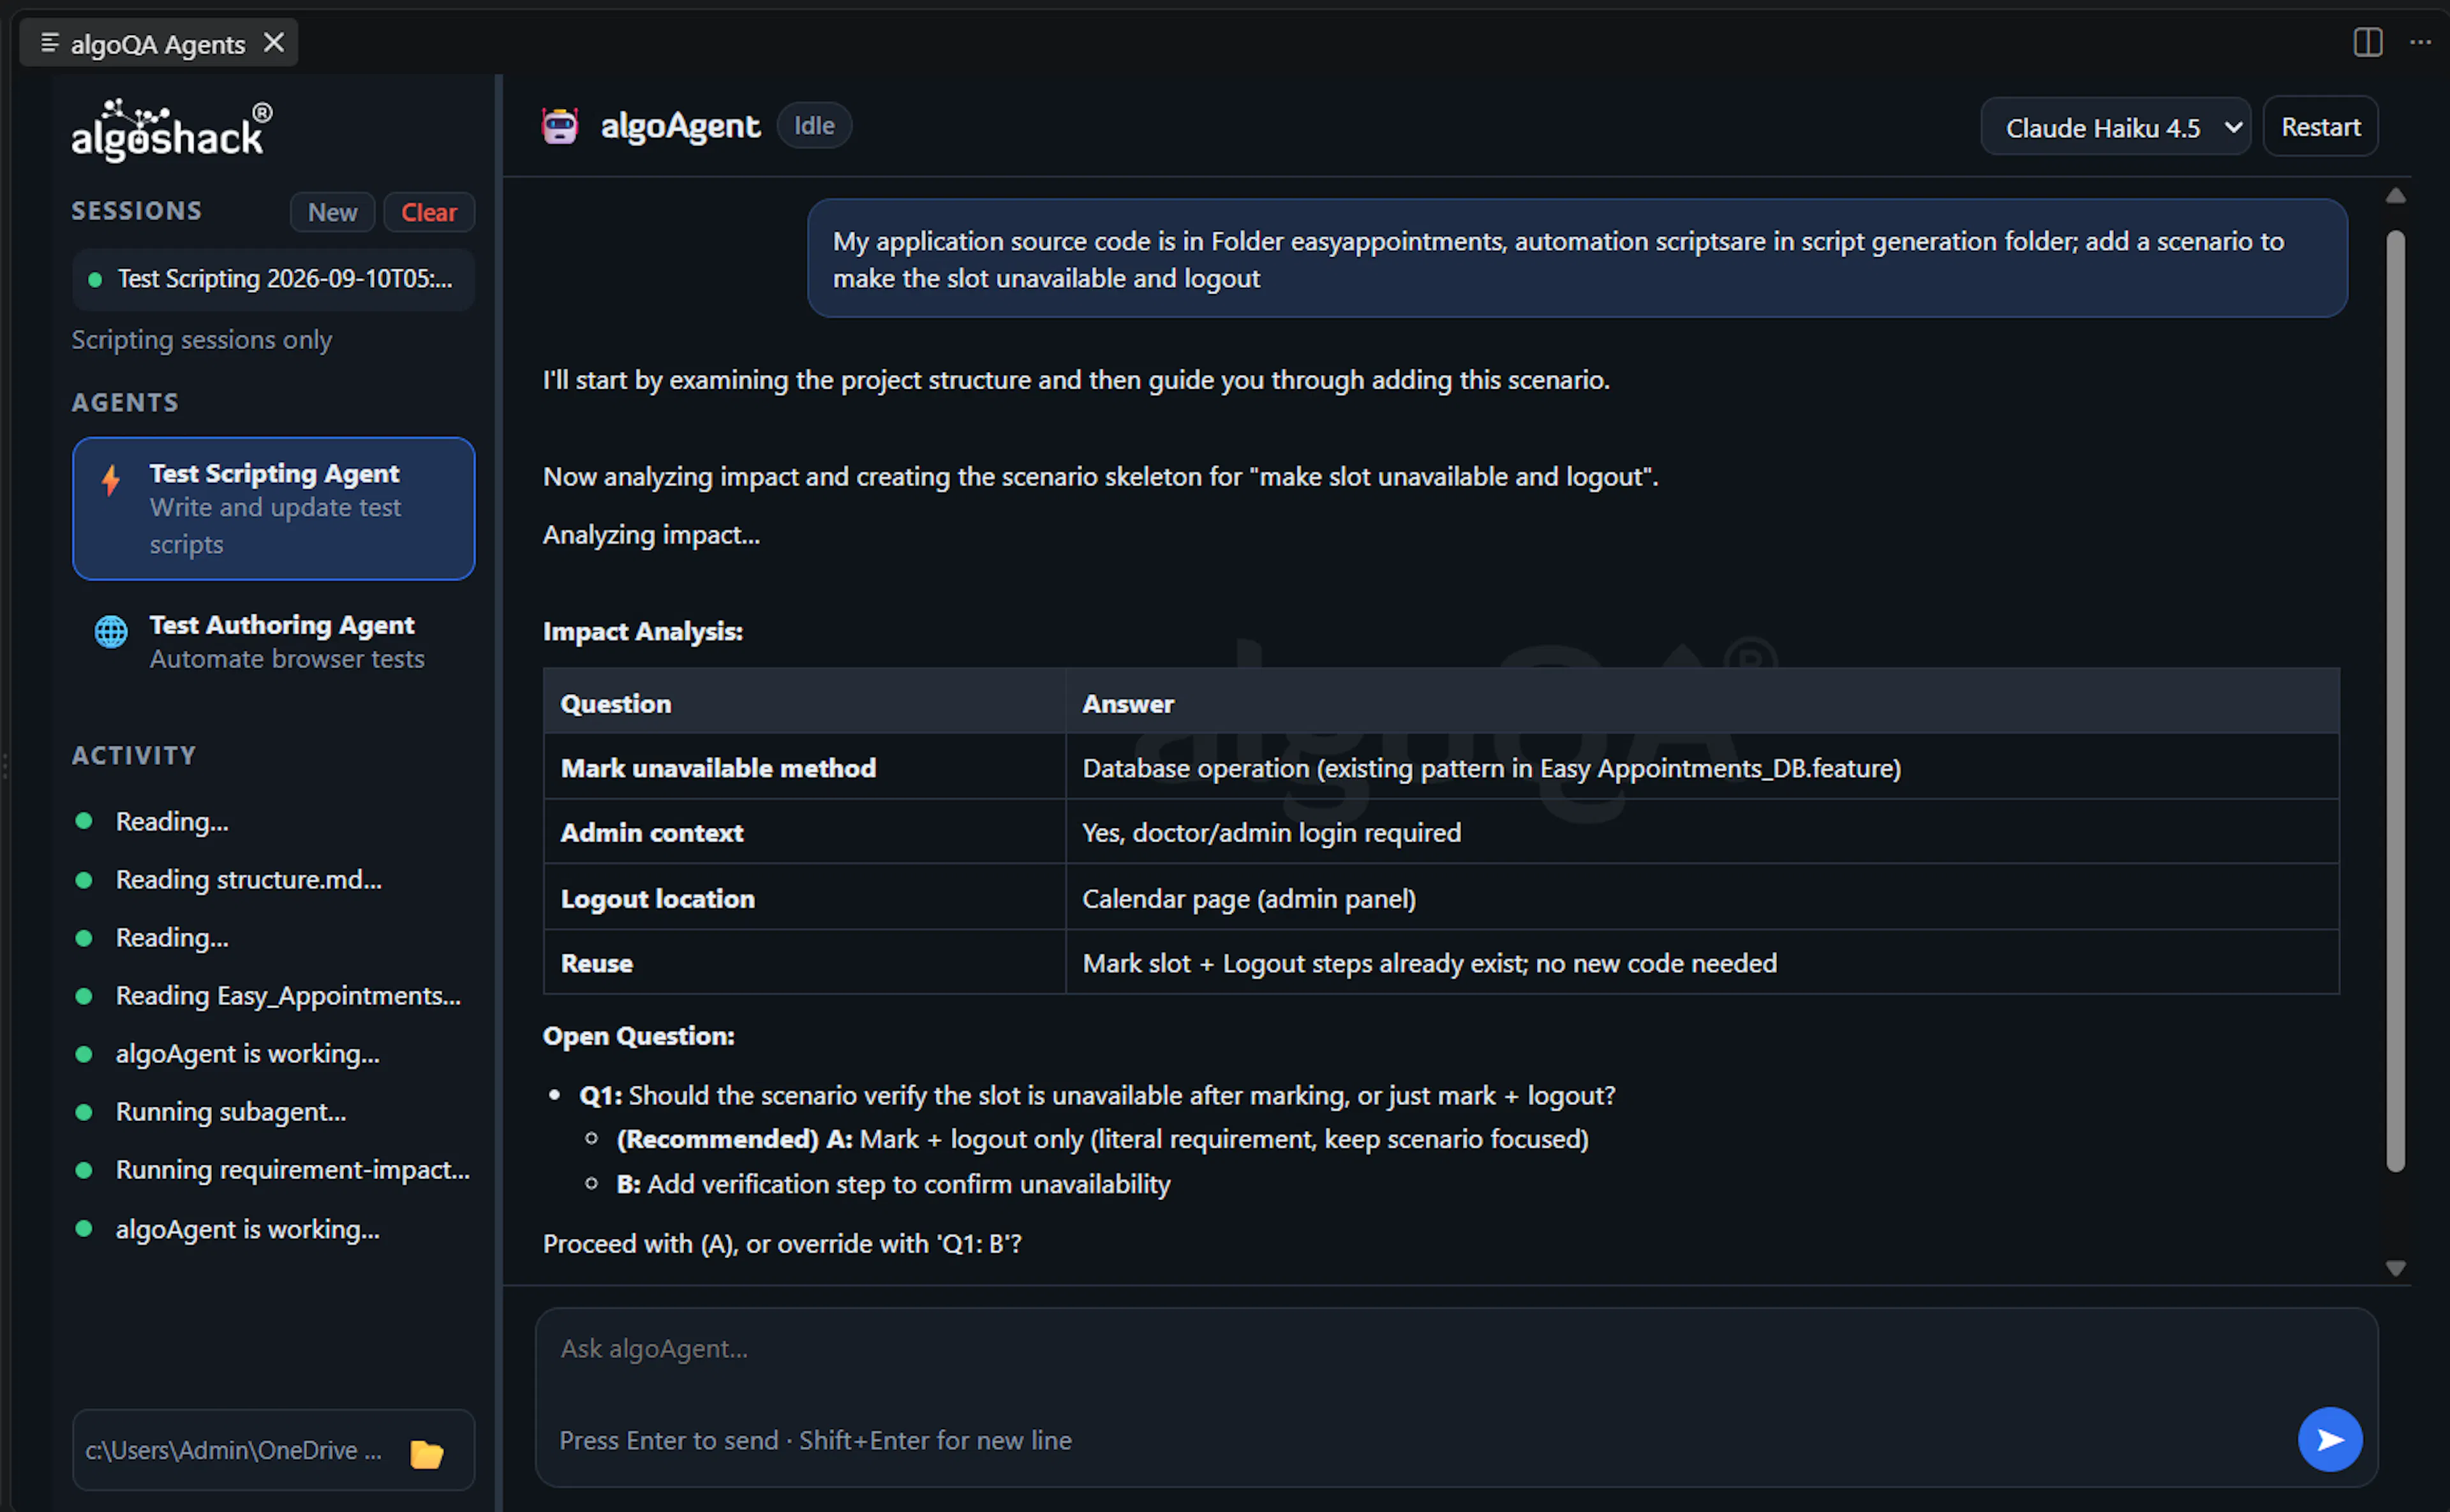Viewport: 2450px width, 1512px height.
Task: Select the Test Scripting session entry
Action: (273, 279)
